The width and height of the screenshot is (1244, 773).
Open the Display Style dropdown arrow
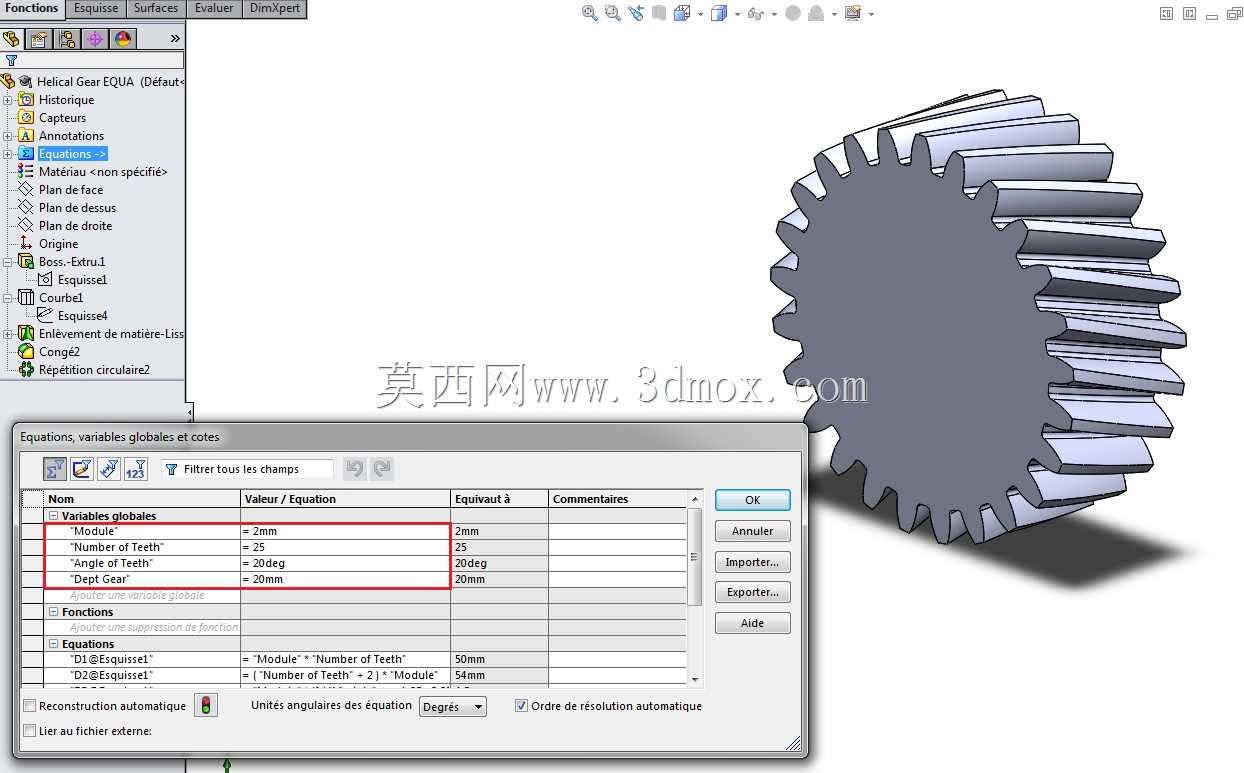737,14
